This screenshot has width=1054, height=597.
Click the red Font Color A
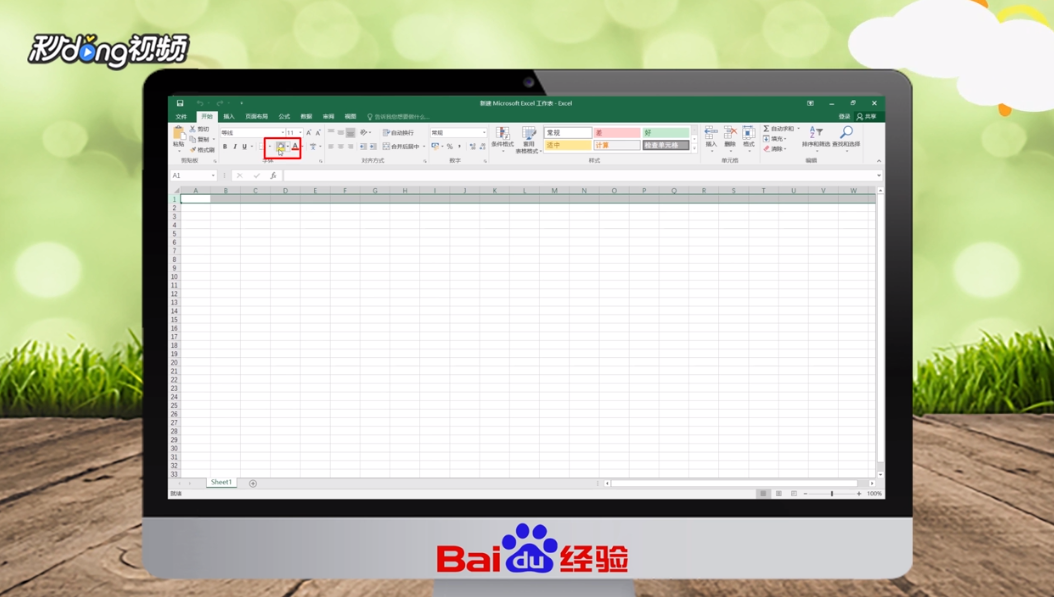pos(294,146)
